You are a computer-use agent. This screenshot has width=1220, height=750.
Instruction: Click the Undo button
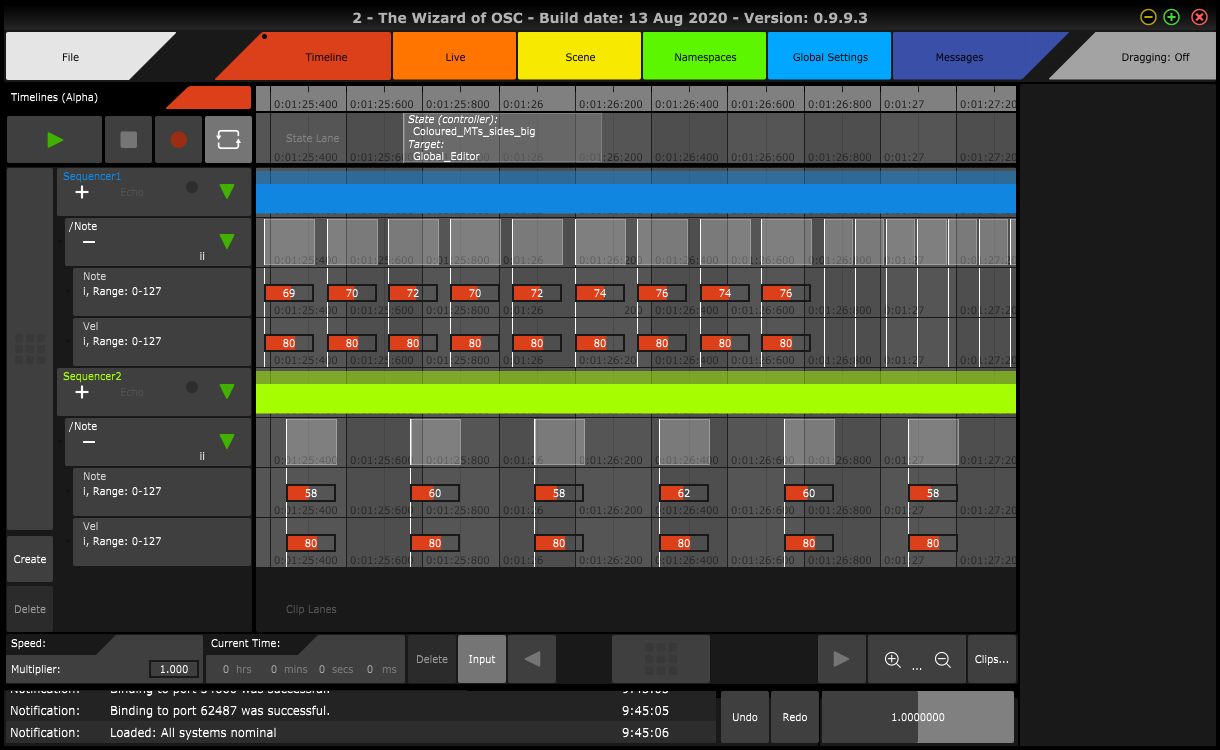(x=745, y=717)
